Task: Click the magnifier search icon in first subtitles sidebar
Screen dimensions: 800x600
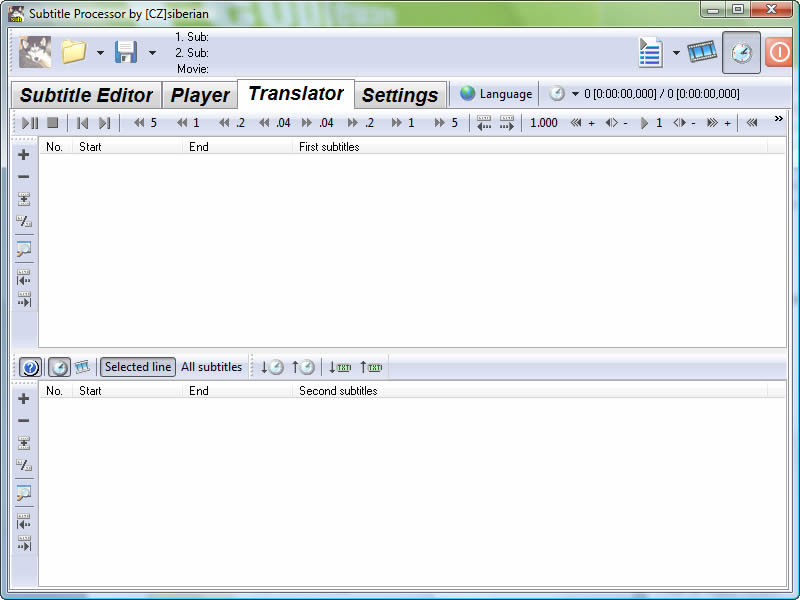Action: click(24, 249)
